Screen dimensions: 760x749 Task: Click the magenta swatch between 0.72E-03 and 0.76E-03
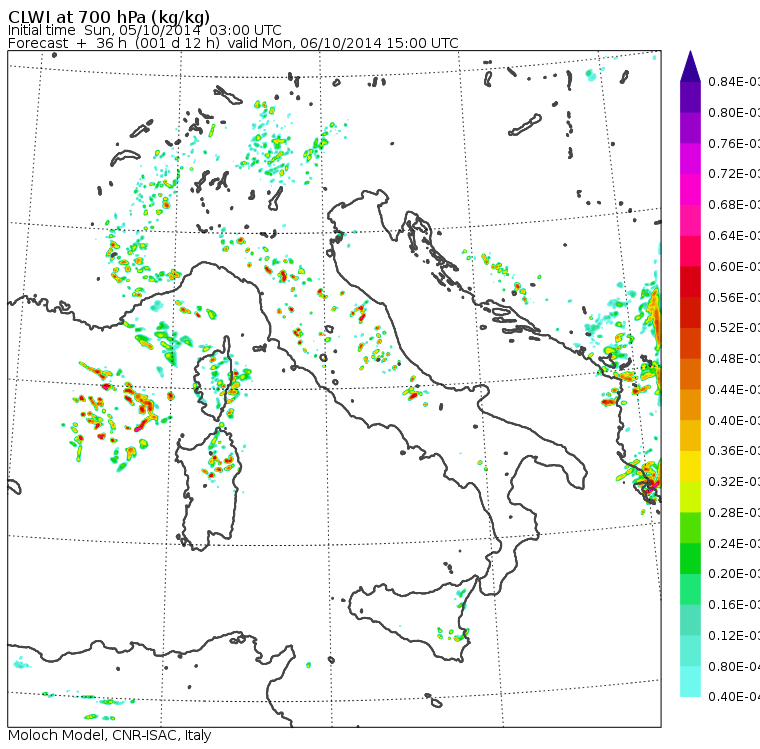(690, 159)
